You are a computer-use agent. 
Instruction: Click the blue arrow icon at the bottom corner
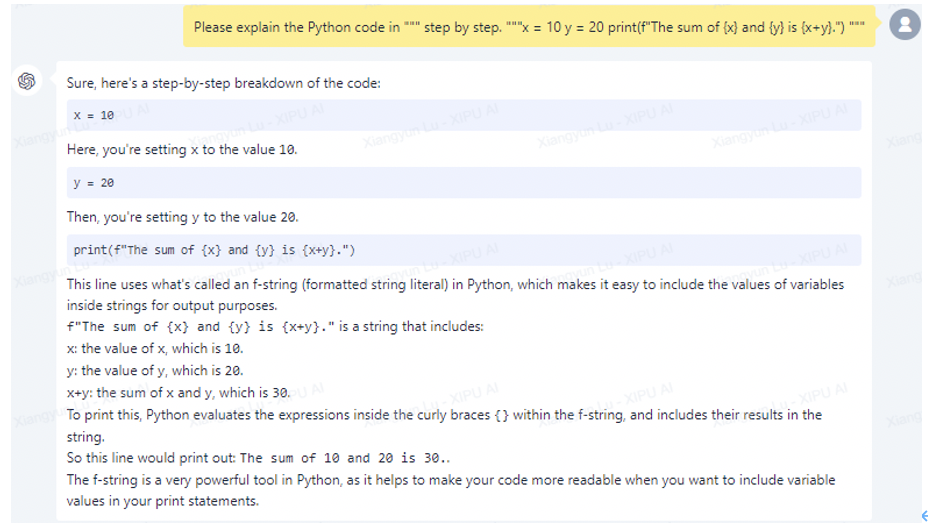pos(924,516)
